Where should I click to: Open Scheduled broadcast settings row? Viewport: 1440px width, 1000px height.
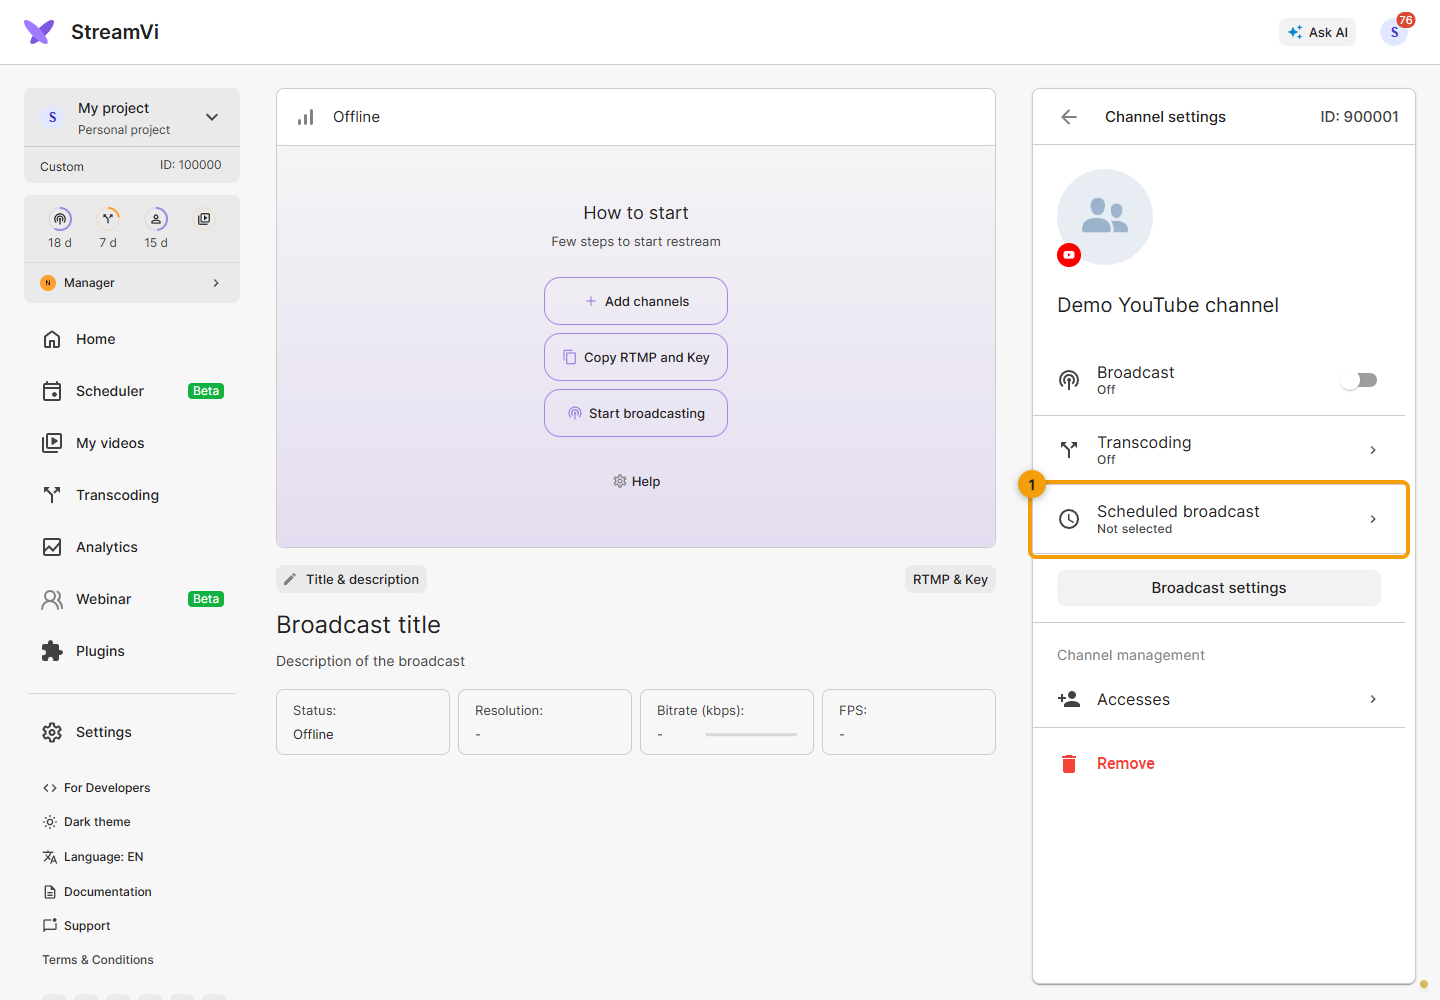pos(1219,519)
